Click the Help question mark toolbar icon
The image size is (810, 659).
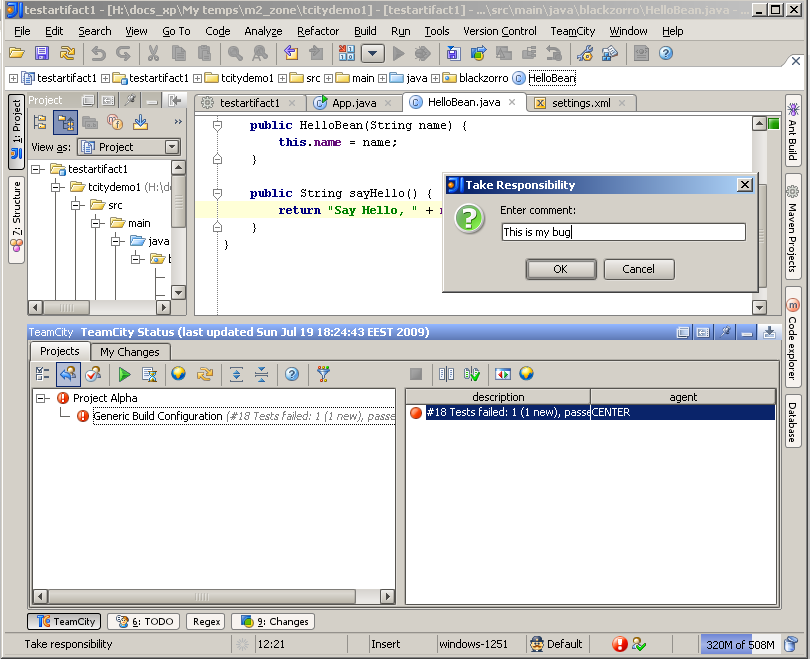[665, 53]
